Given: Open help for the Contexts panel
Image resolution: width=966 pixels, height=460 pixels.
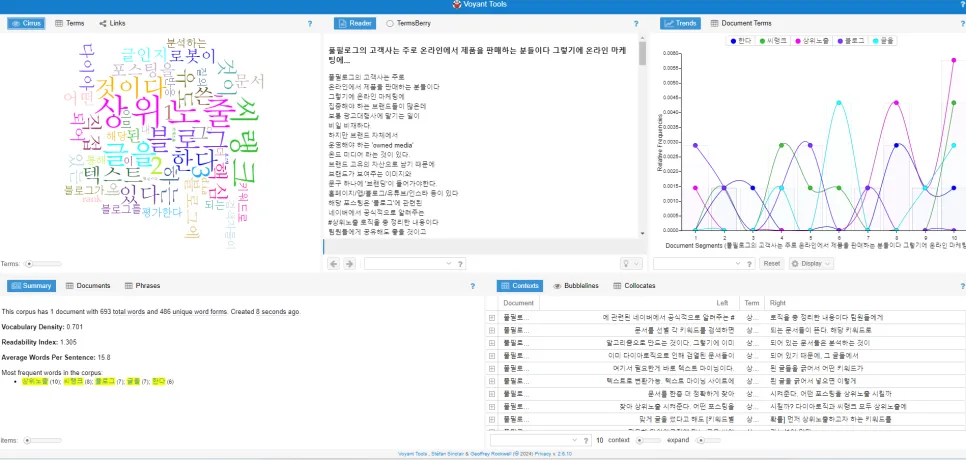Looking at the screenshot, I should [x=962, y=286].
